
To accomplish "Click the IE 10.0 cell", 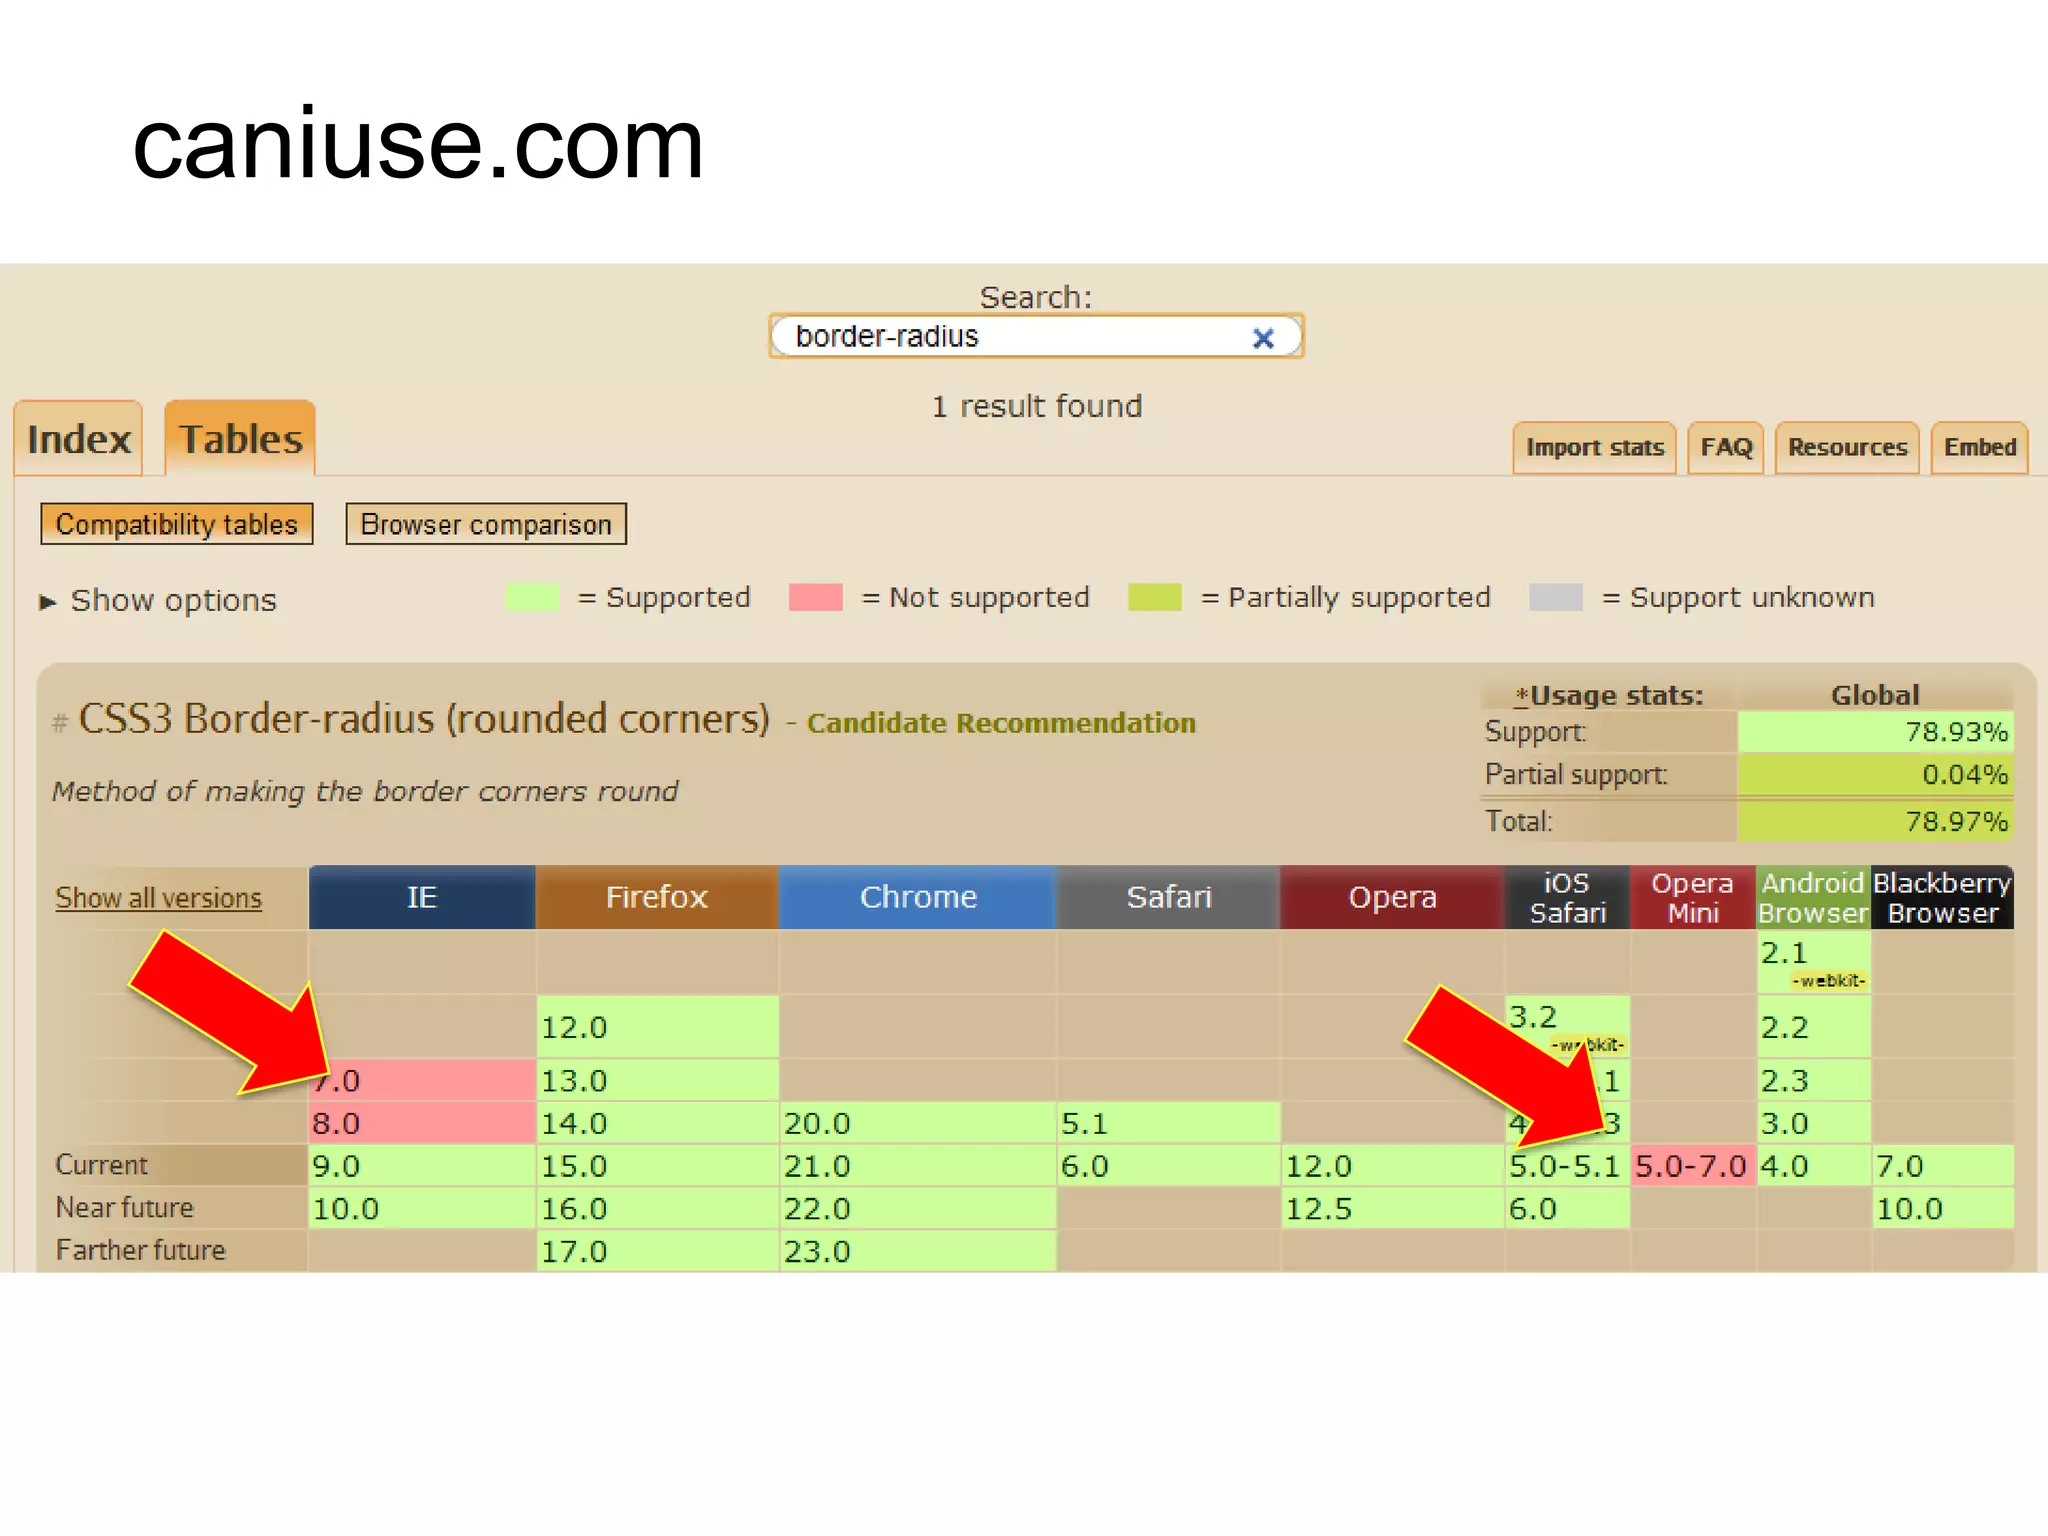I will click(x=422, y=1209).
